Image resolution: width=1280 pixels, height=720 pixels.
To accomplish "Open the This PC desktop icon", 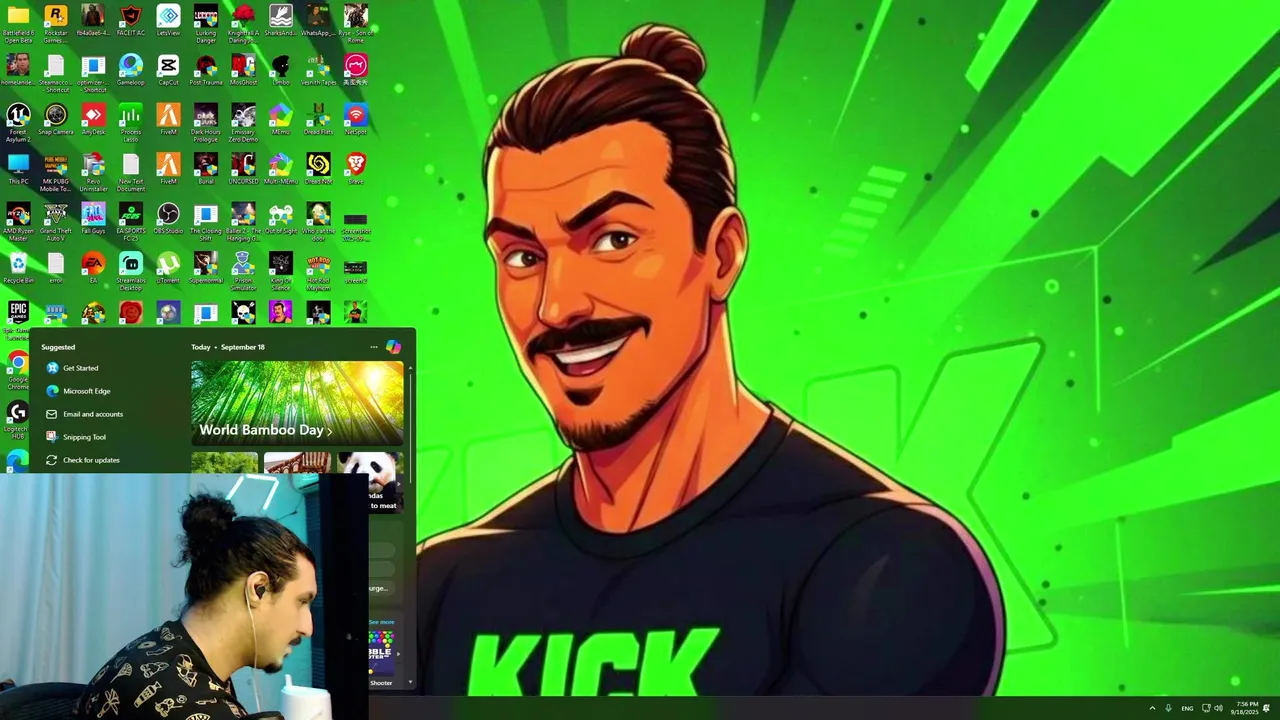I will point(18,170).
